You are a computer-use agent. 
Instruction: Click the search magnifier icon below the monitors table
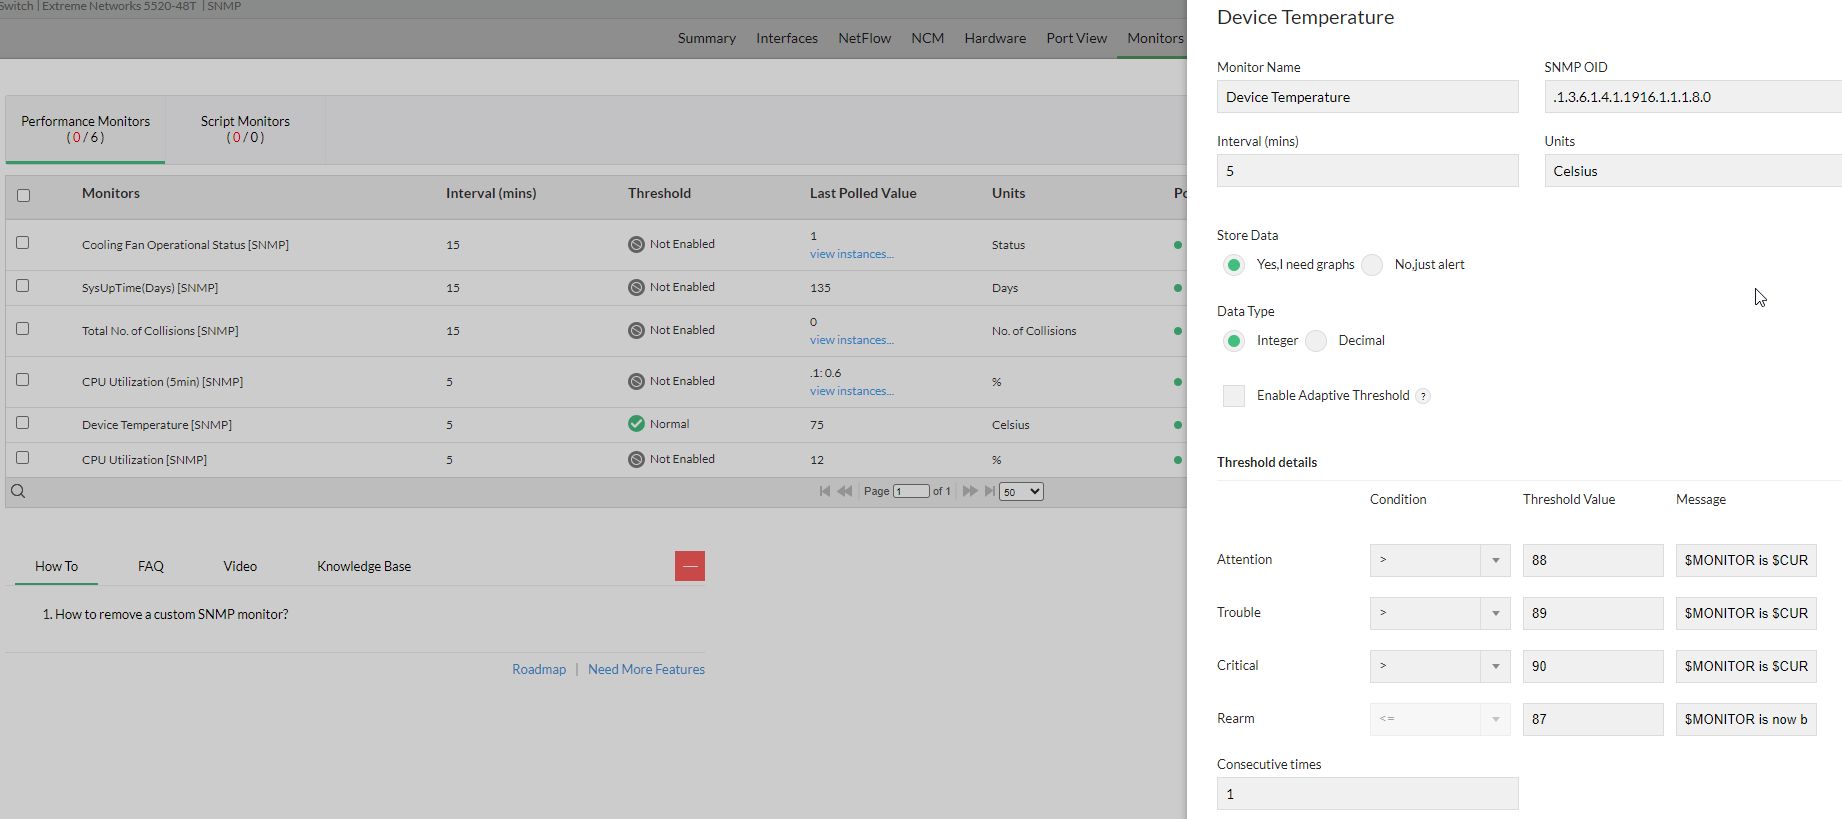click(x=18, y=491)
